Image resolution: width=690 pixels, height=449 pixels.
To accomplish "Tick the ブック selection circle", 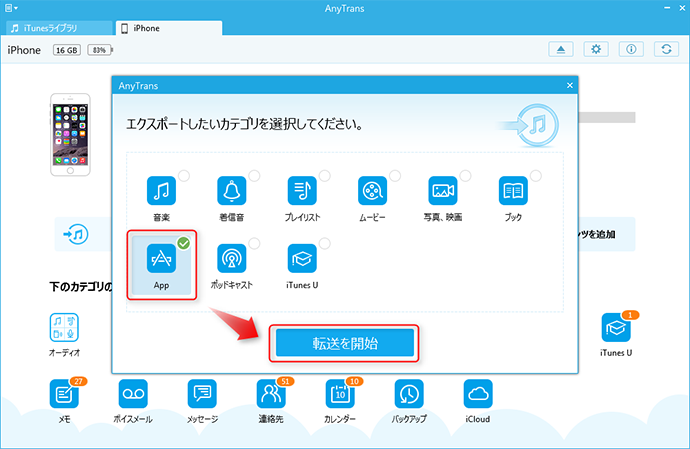I will coord(536,176).
